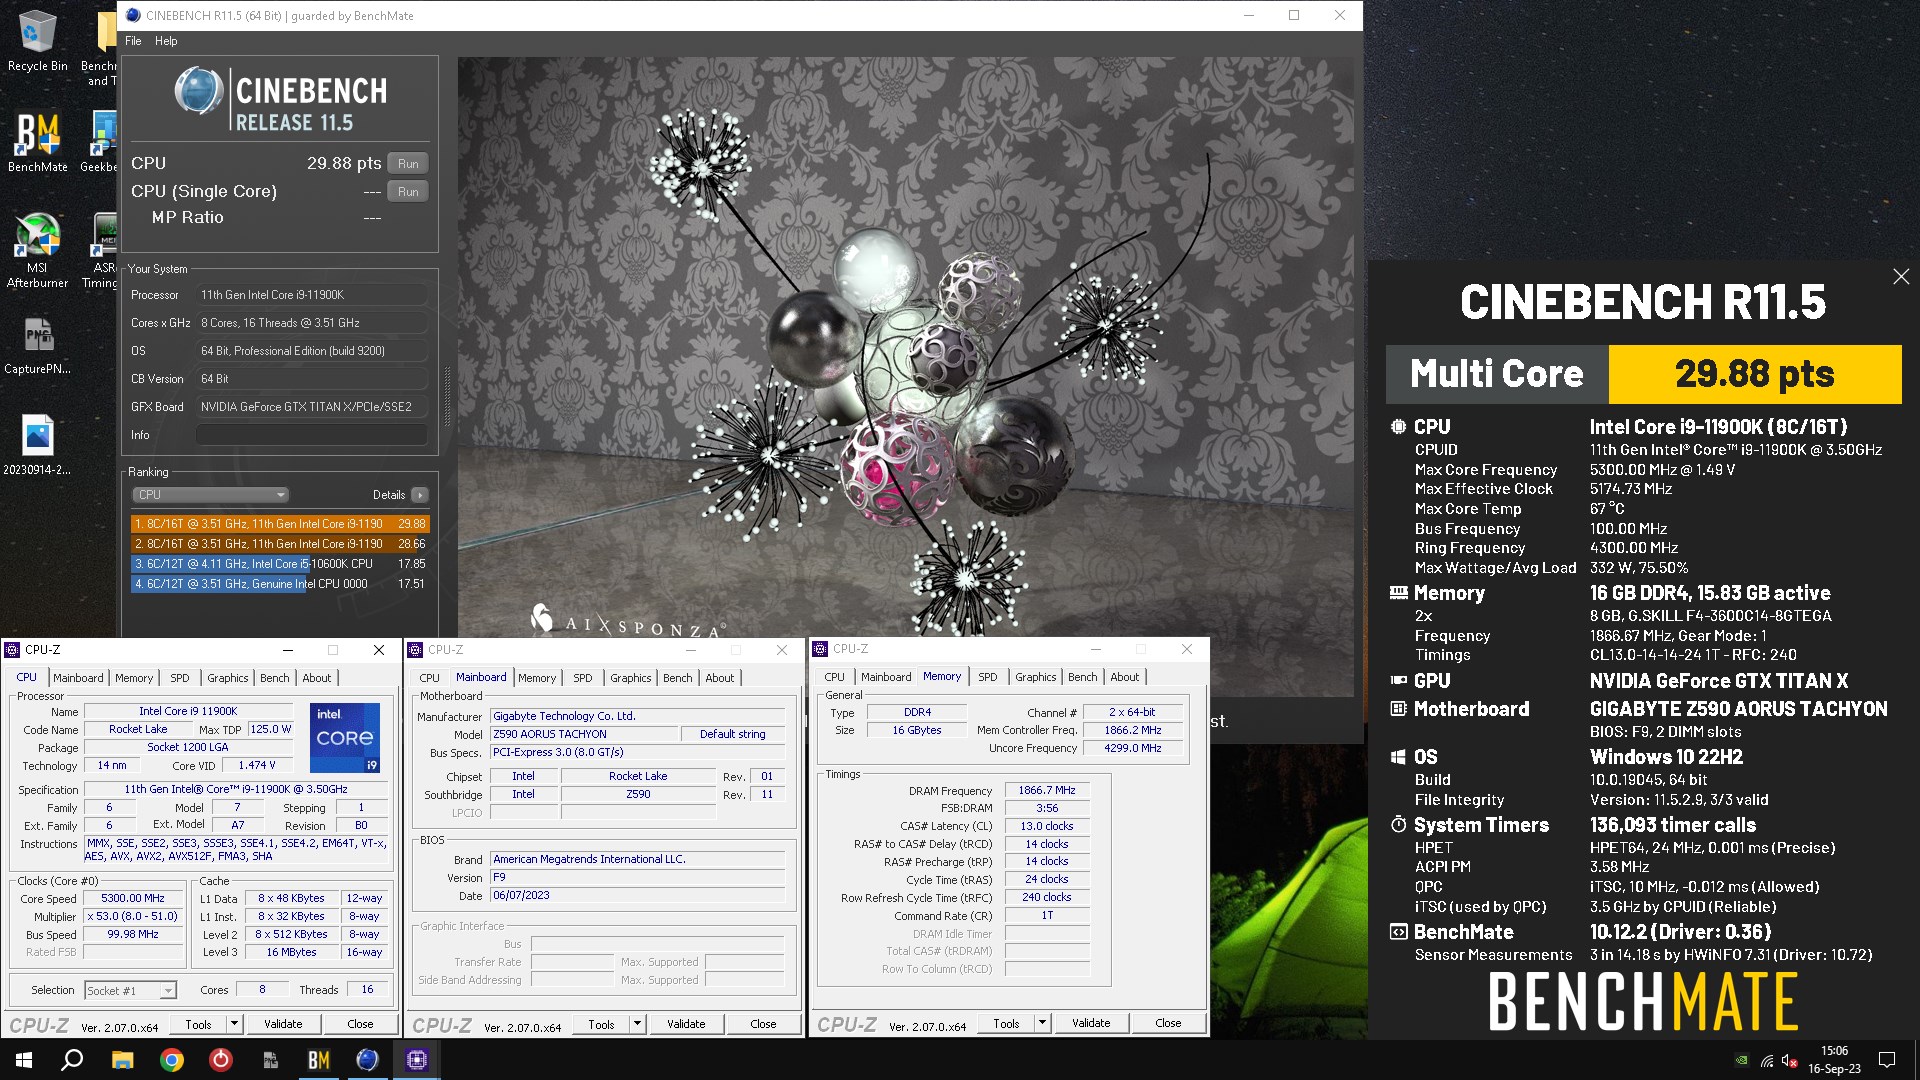The image size is (1920, 1080).
Task: Click the 29.88 pts score in BenchMate panel
Action: coord(1754,374)
